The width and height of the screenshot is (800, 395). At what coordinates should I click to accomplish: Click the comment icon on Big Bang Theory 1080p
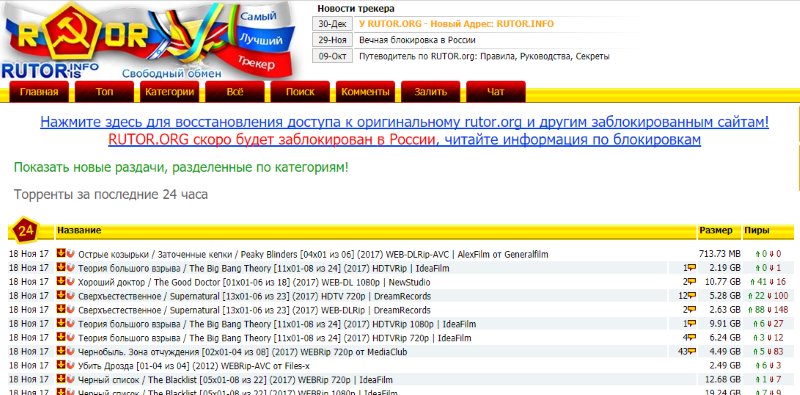pos(692,324)
